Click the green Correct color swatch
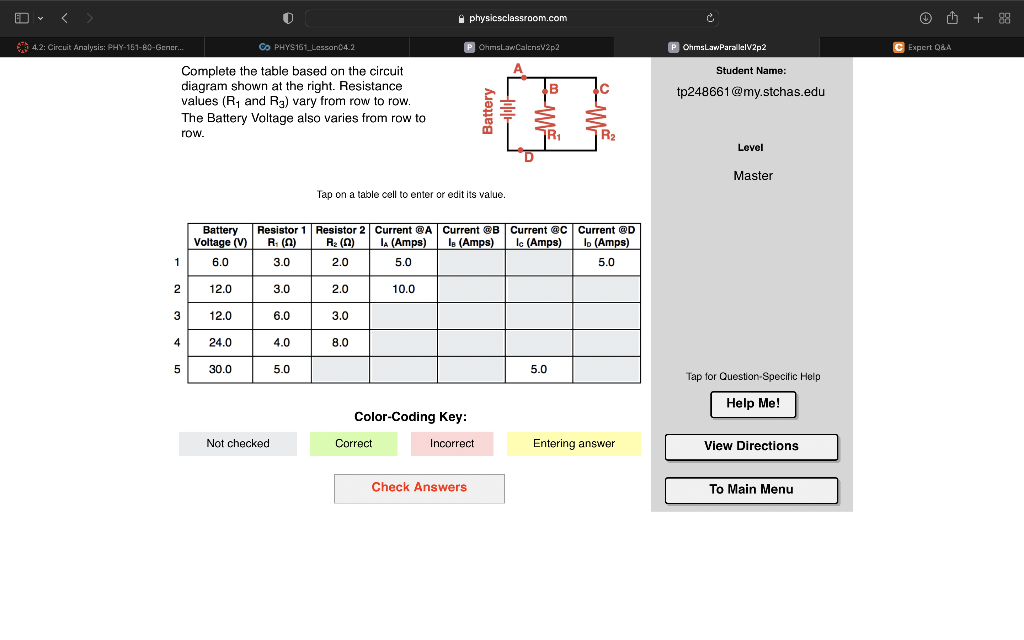Screen dimensions: 1024x640 pos(353,443)
